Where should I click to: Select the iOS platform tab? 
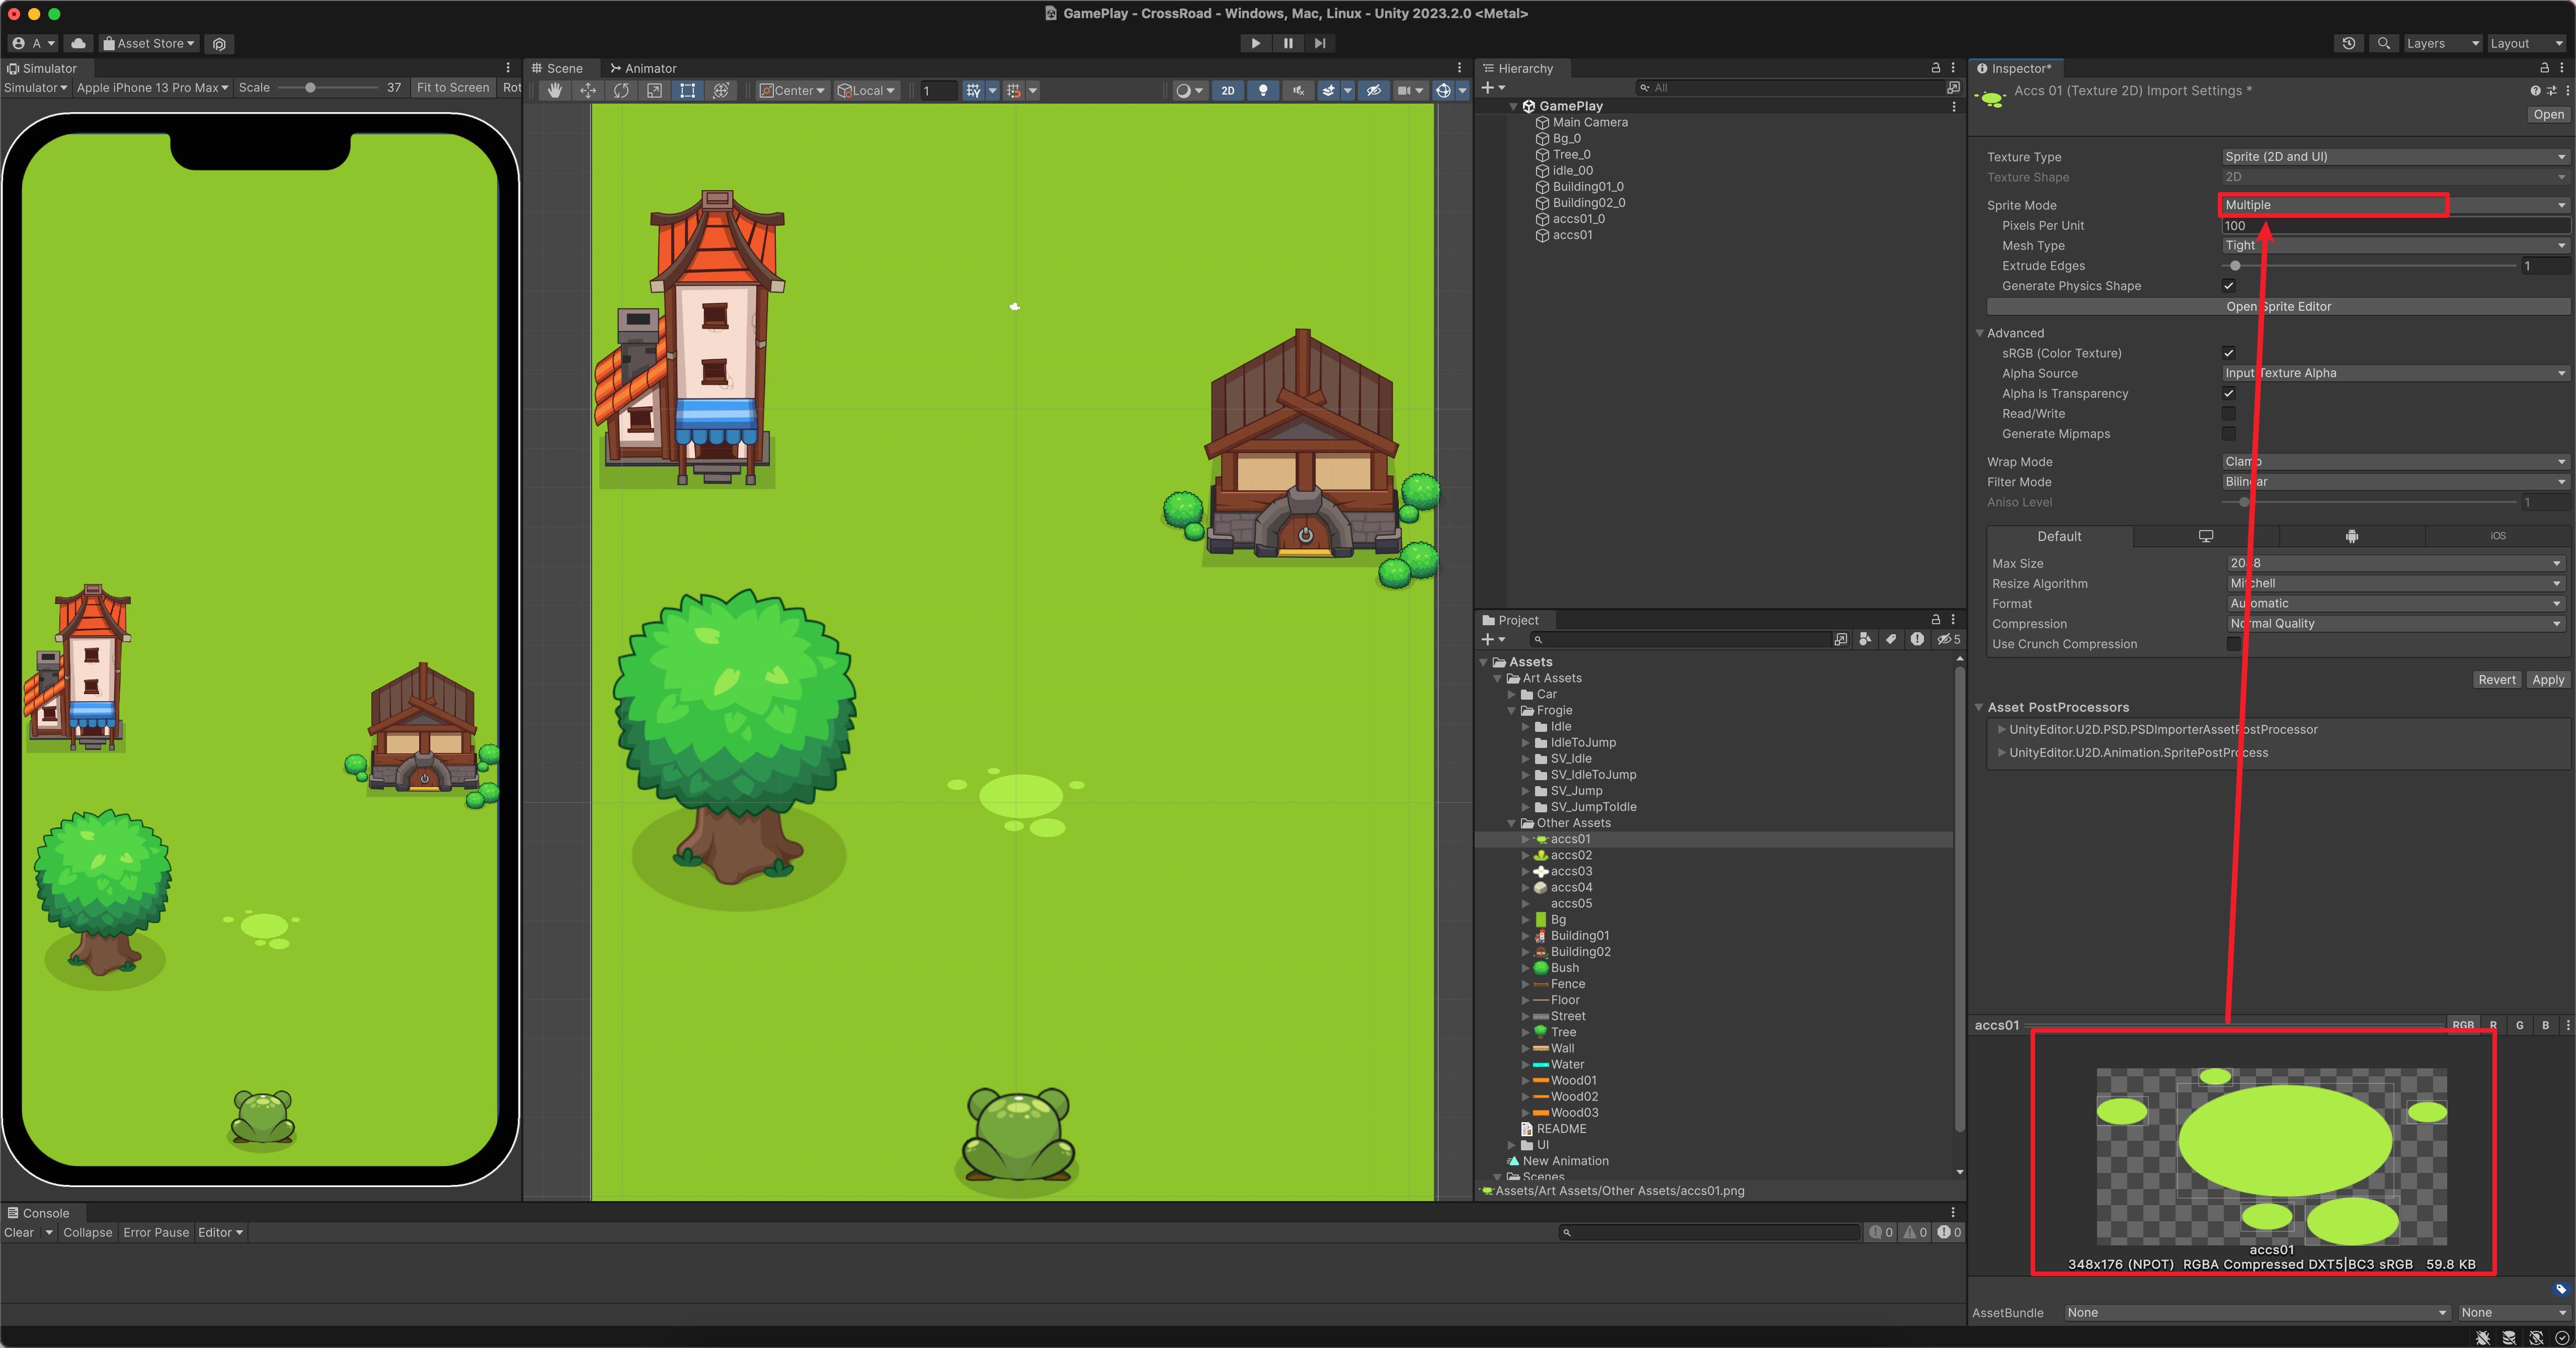[2498, 536]
